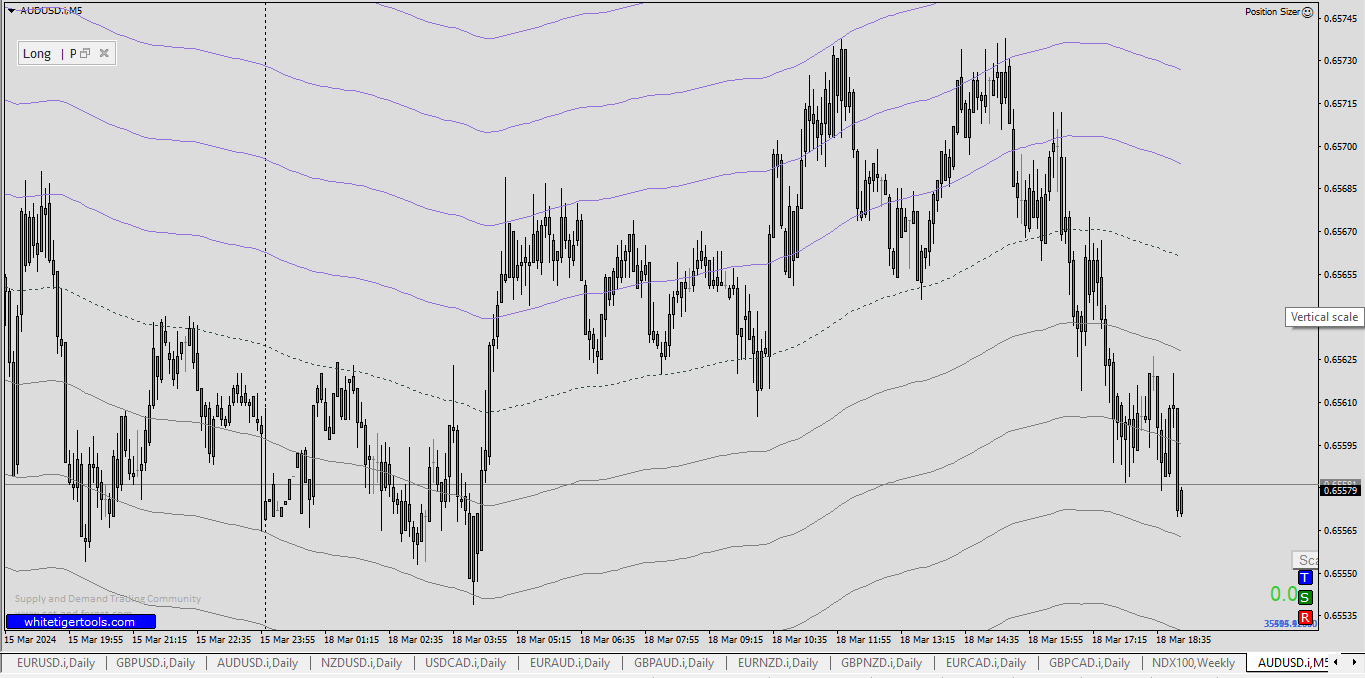Click the 18 Mar 18:35 time label
Viewport: 1365px width, 678px height.
[1185, 639]
